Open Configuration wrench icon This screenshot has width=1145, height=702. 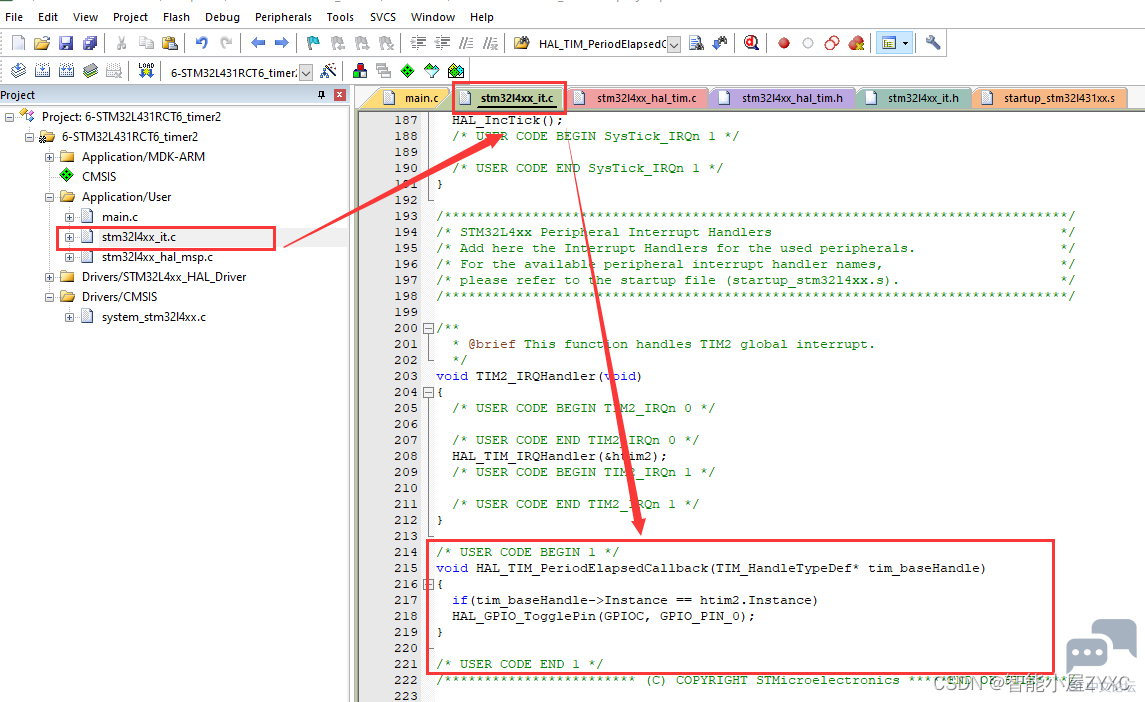click(933, 43)
